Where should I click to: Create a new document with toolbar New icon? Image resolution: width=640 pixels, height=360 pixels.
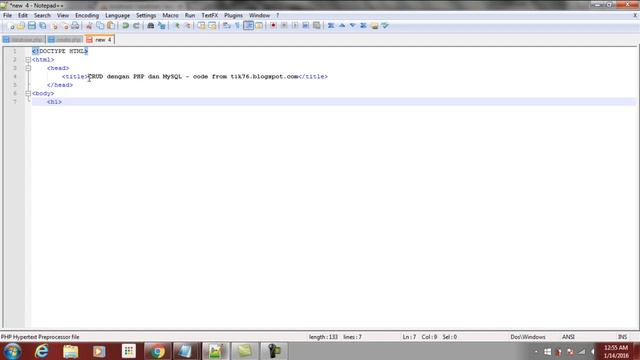(11, 26)
